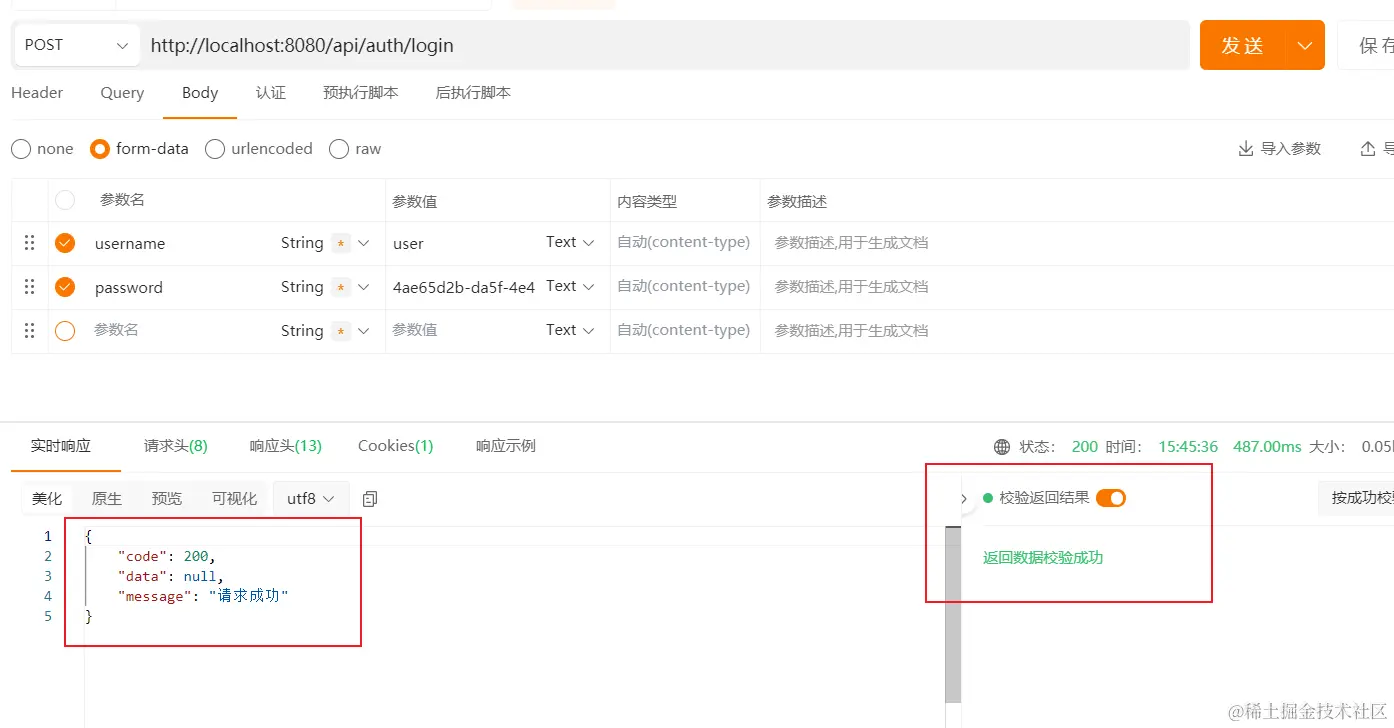Image resolution: width=1394 pixels, height=728 pixels.
Task: Switch to the Query tab
Action: click(x=122, y=93)
